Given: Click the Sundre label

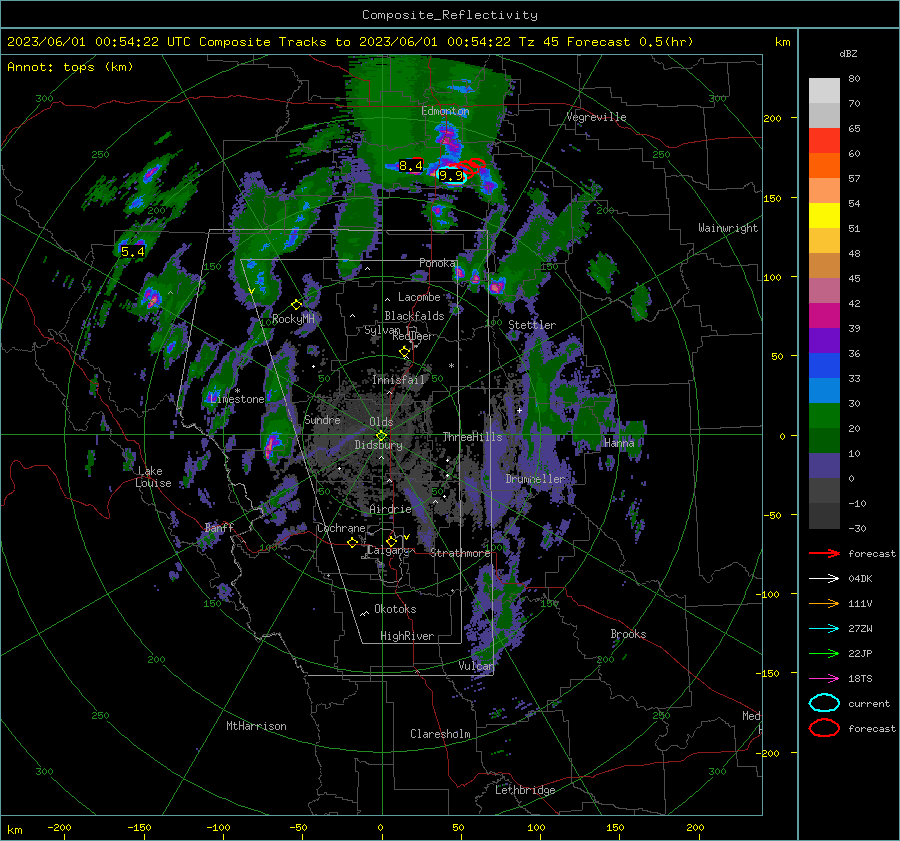Looking at the screenshot, I should click(x=322, y=420).
